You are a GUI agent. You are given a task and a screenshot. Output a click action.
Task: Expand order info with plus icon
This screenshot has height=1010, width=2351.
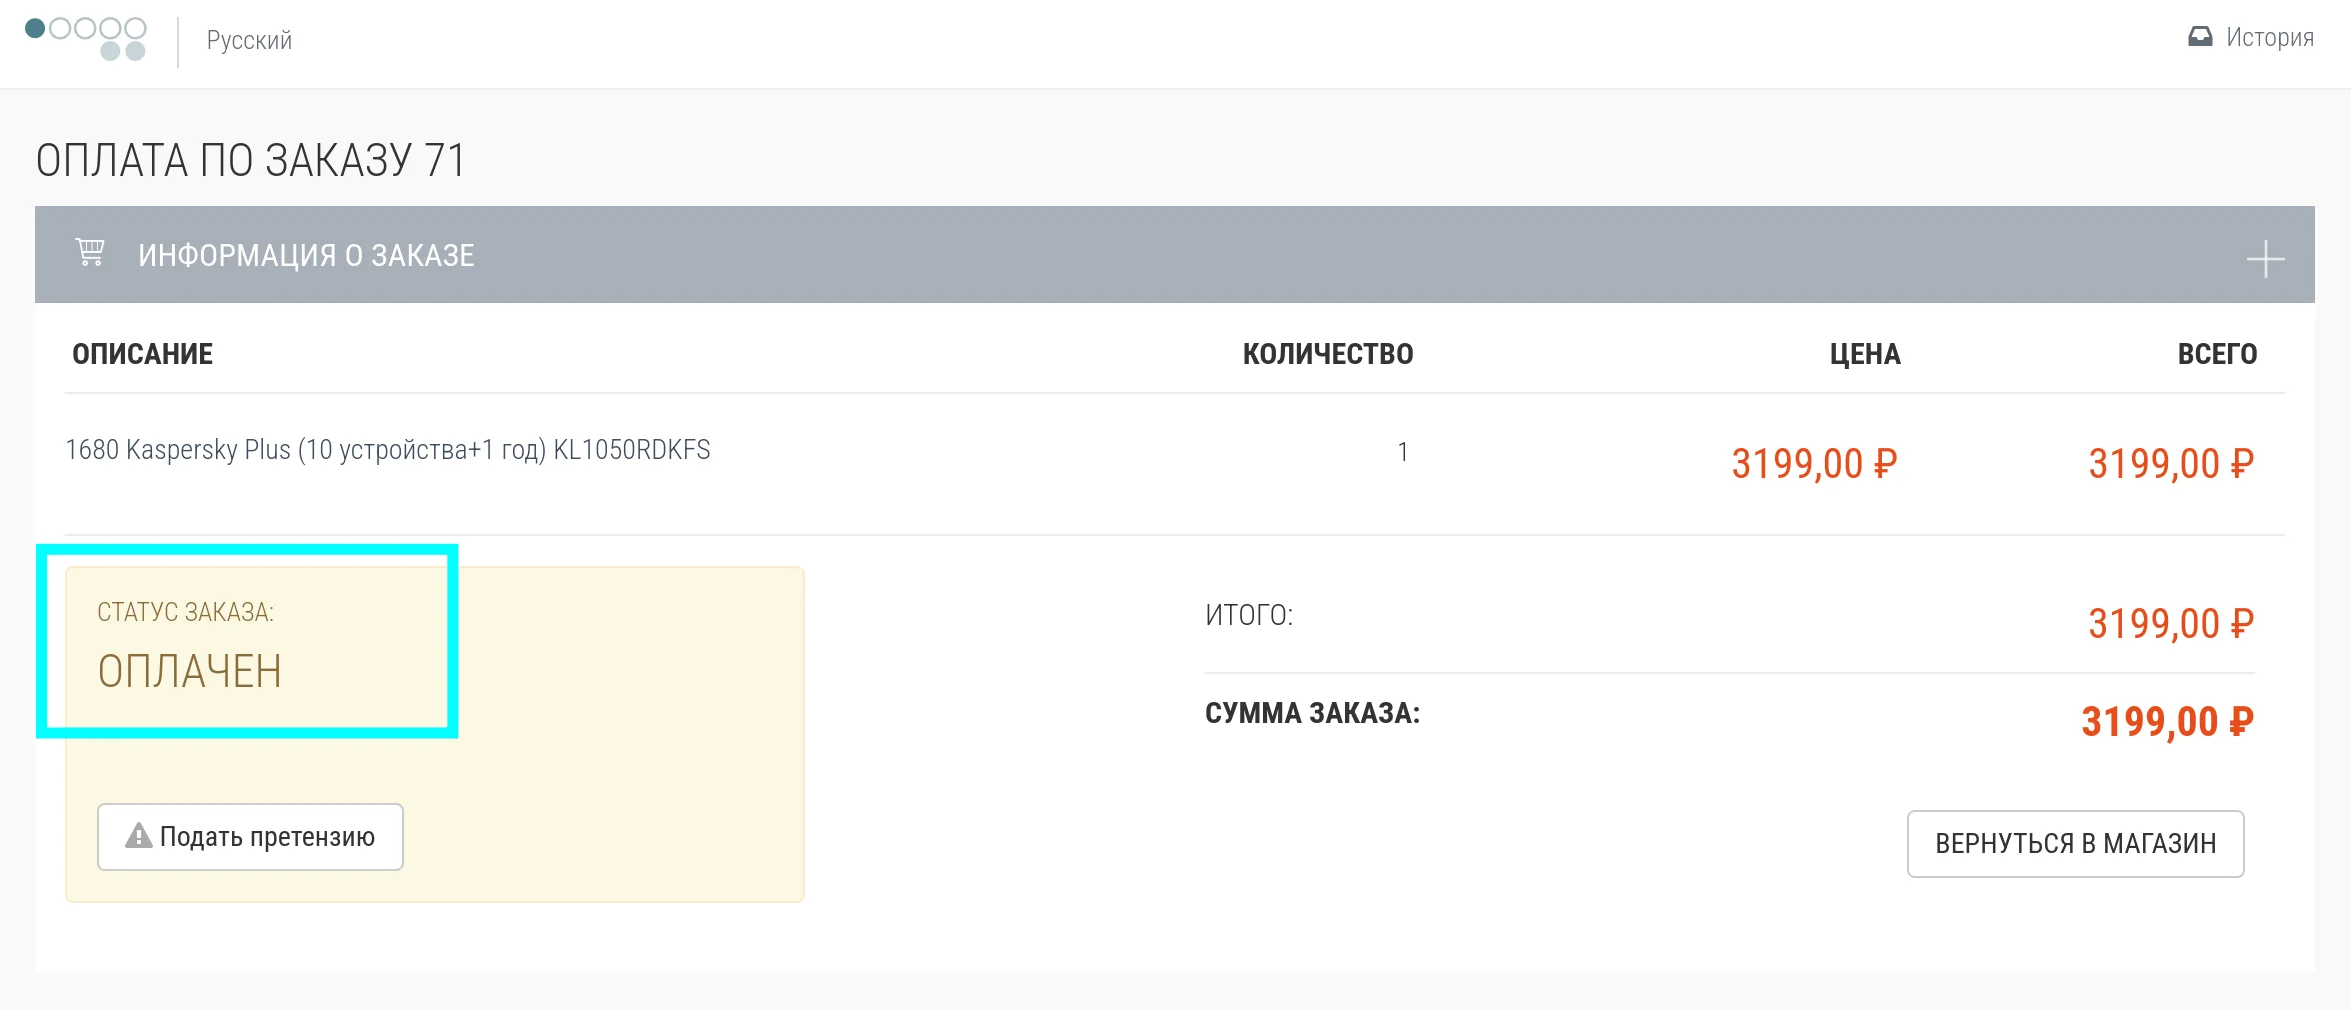point(2265,259)
